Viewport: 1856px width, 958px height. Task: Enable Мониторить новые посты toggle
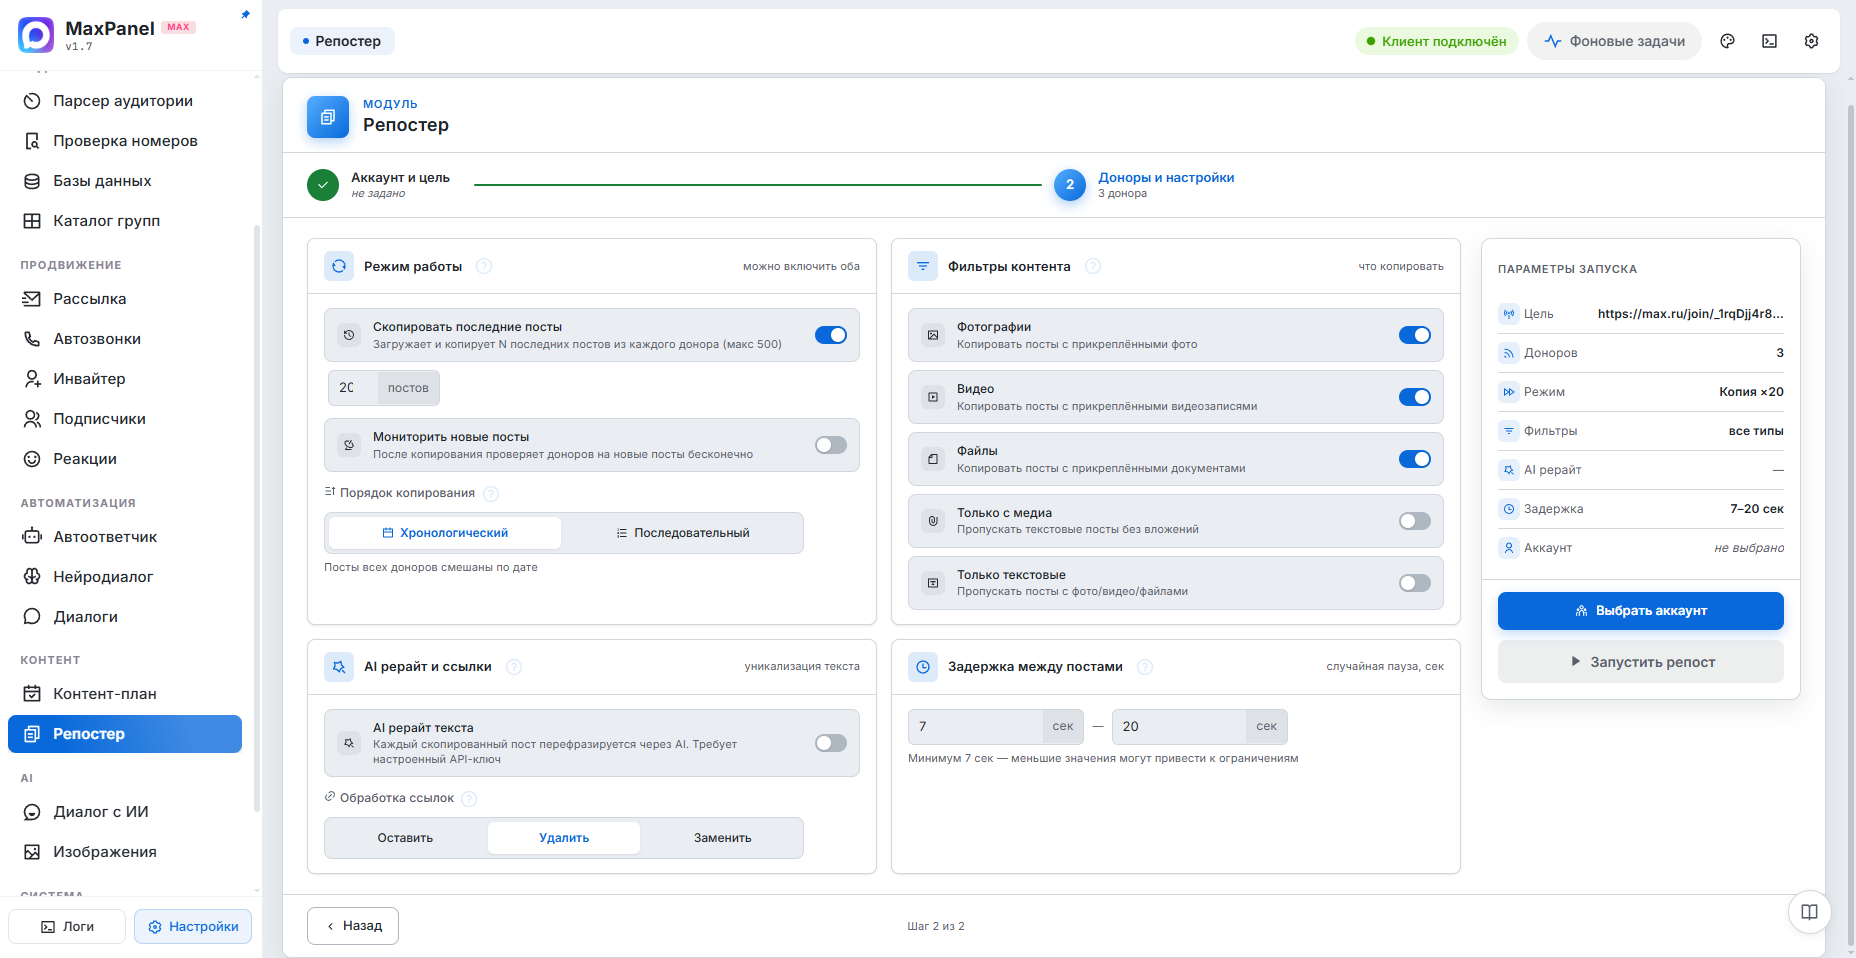click(830, 445)
